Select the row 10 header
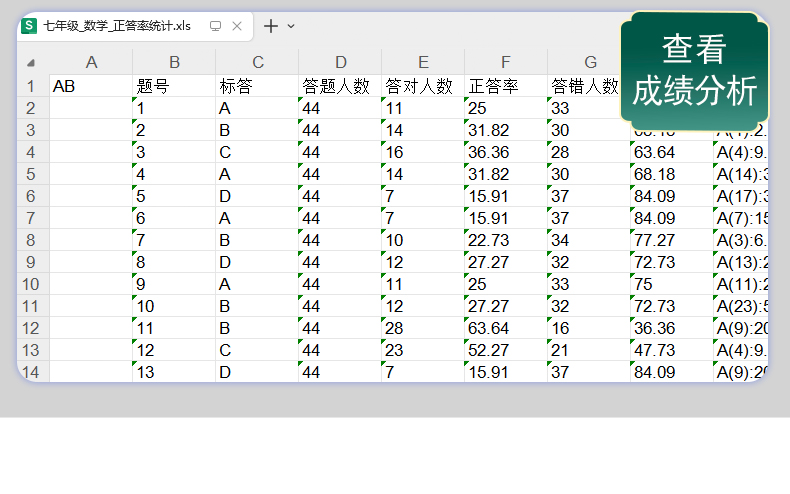The height and width of the screenshot is (494, 790). 31,284
